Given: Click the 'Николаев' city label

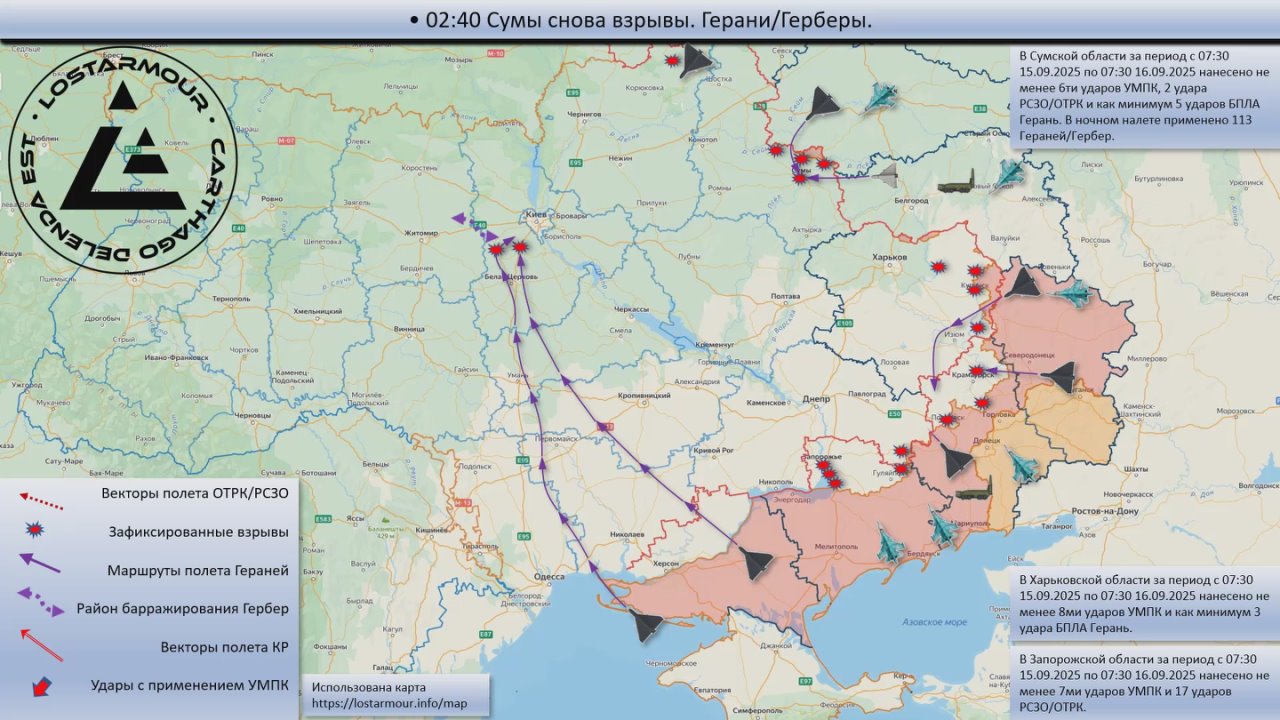Looking at the screenshot, I should click(625, 534).
